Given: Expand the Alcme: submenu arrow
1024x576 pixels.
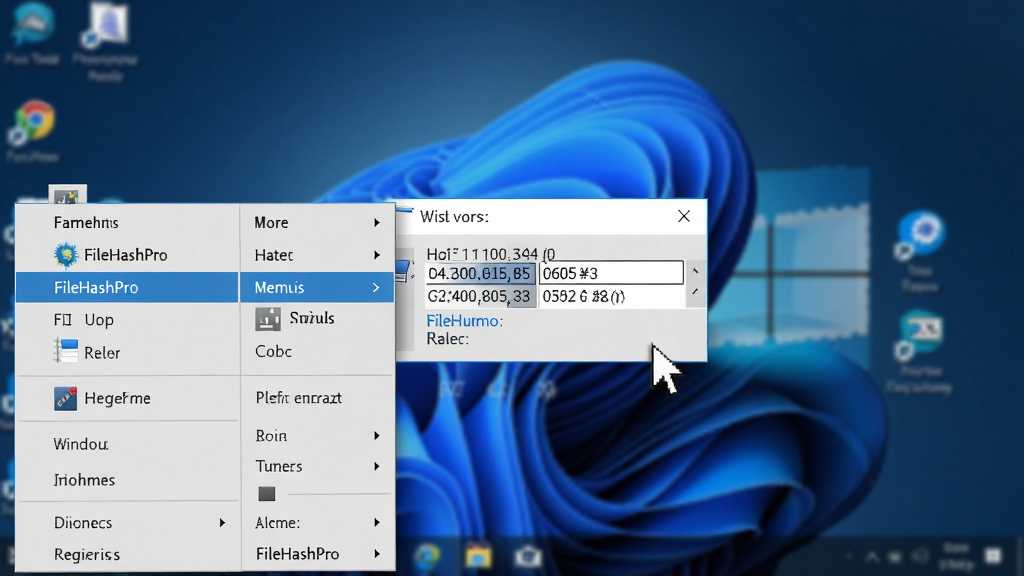Looking at the screenshot, I should click(x=377, y=522).
